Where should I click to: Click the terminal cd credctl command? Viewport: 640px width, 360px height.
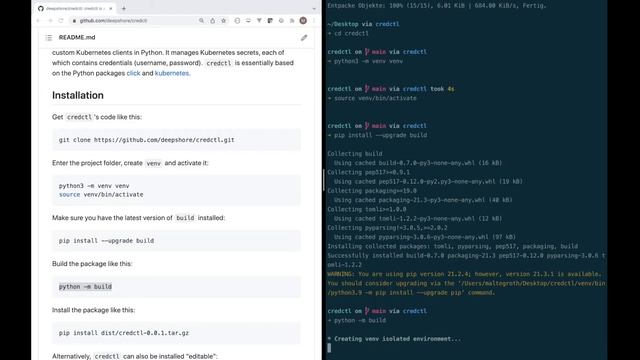click(351, 33)
